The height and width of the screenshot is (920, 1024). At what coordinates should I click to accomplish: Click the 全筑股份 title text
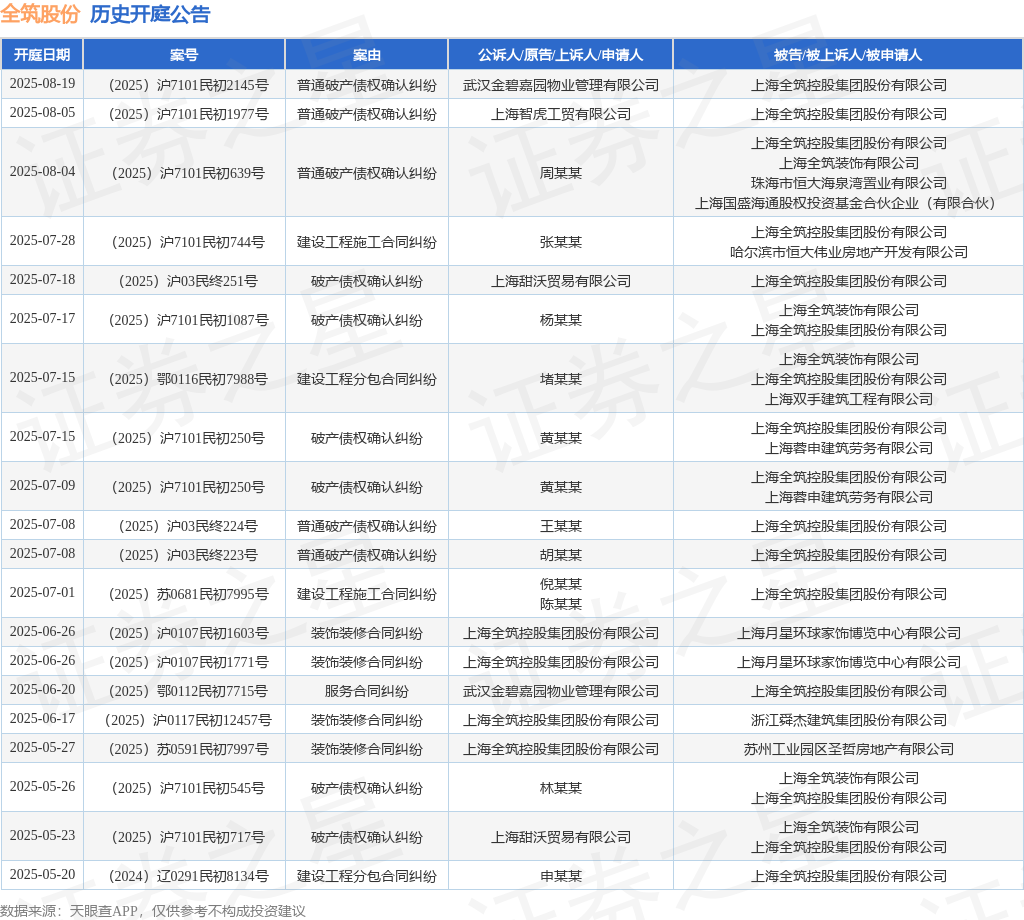(40, 15)
